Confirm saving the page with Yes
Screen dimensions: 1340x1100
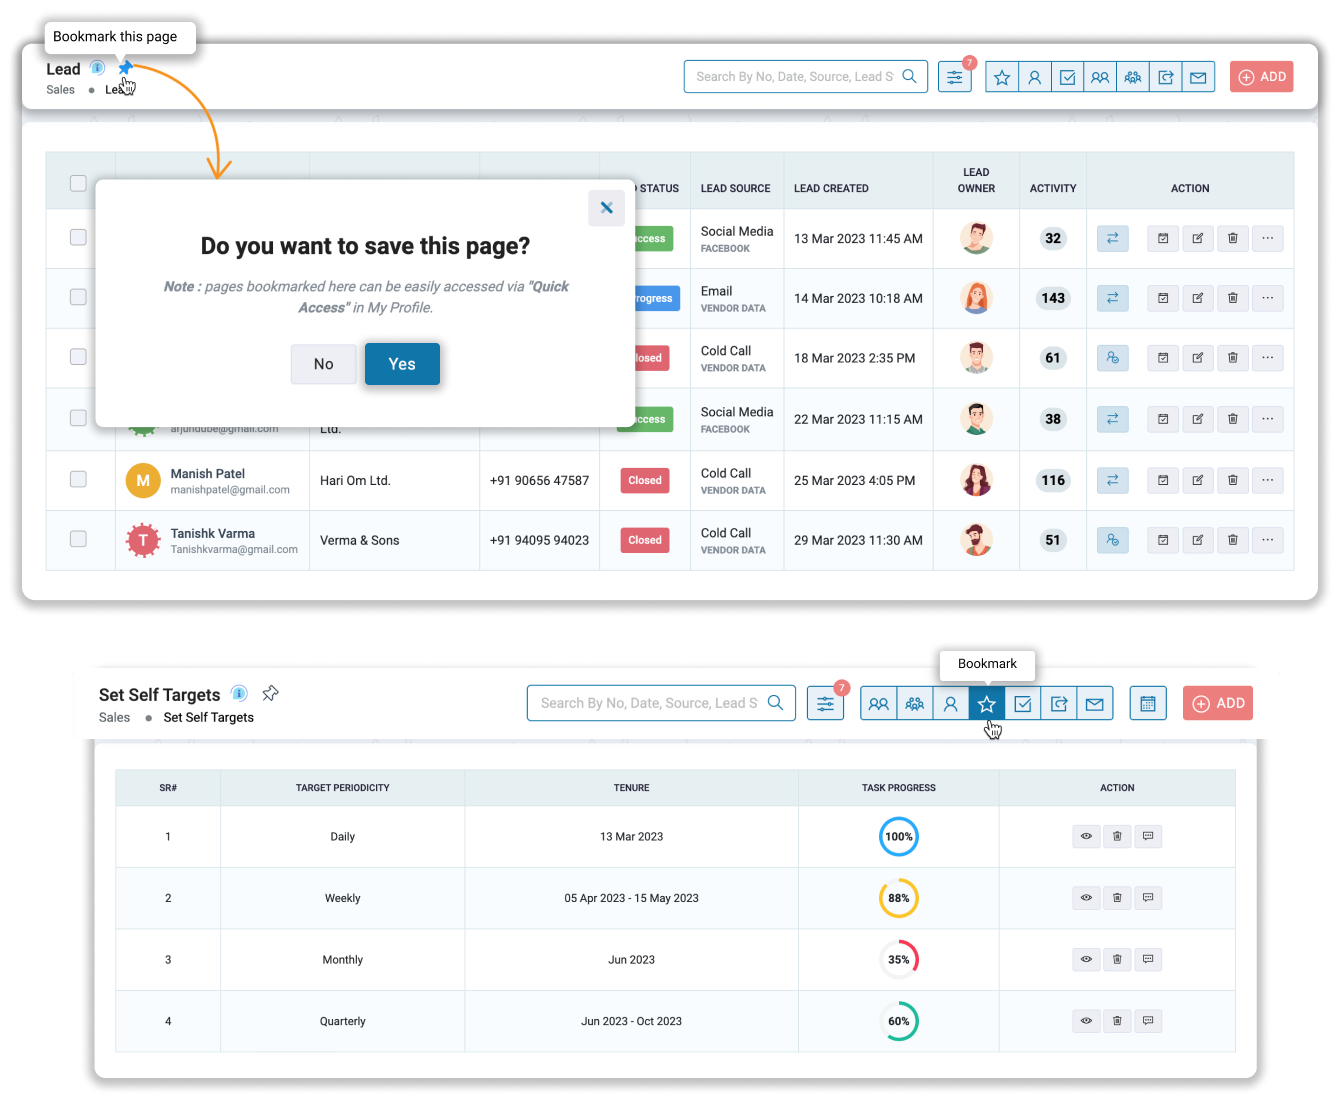(x=402, y=364)
